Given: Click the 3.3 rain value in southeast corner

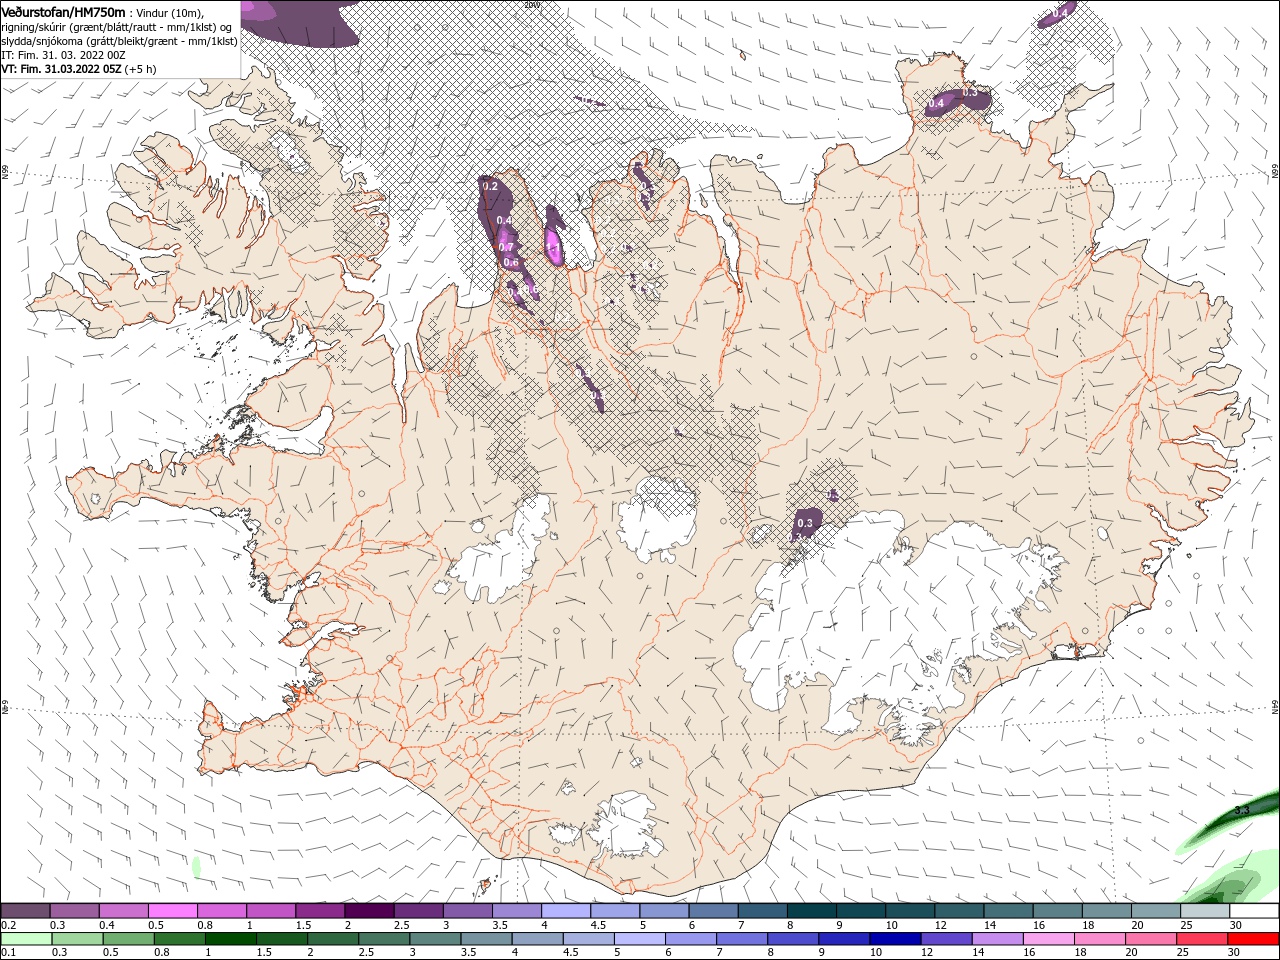Looking at the screenshot, I should [1242, 810].
